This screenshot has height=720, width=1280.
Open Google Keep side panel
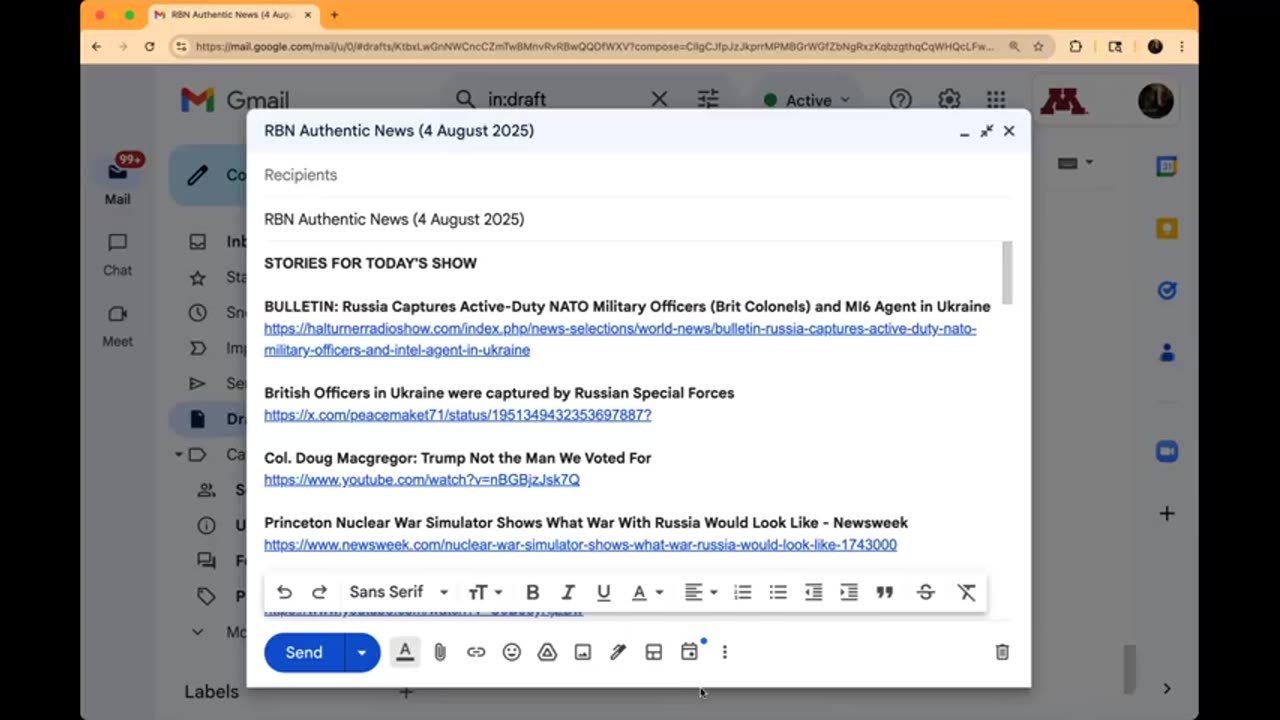pos(1166,229)
